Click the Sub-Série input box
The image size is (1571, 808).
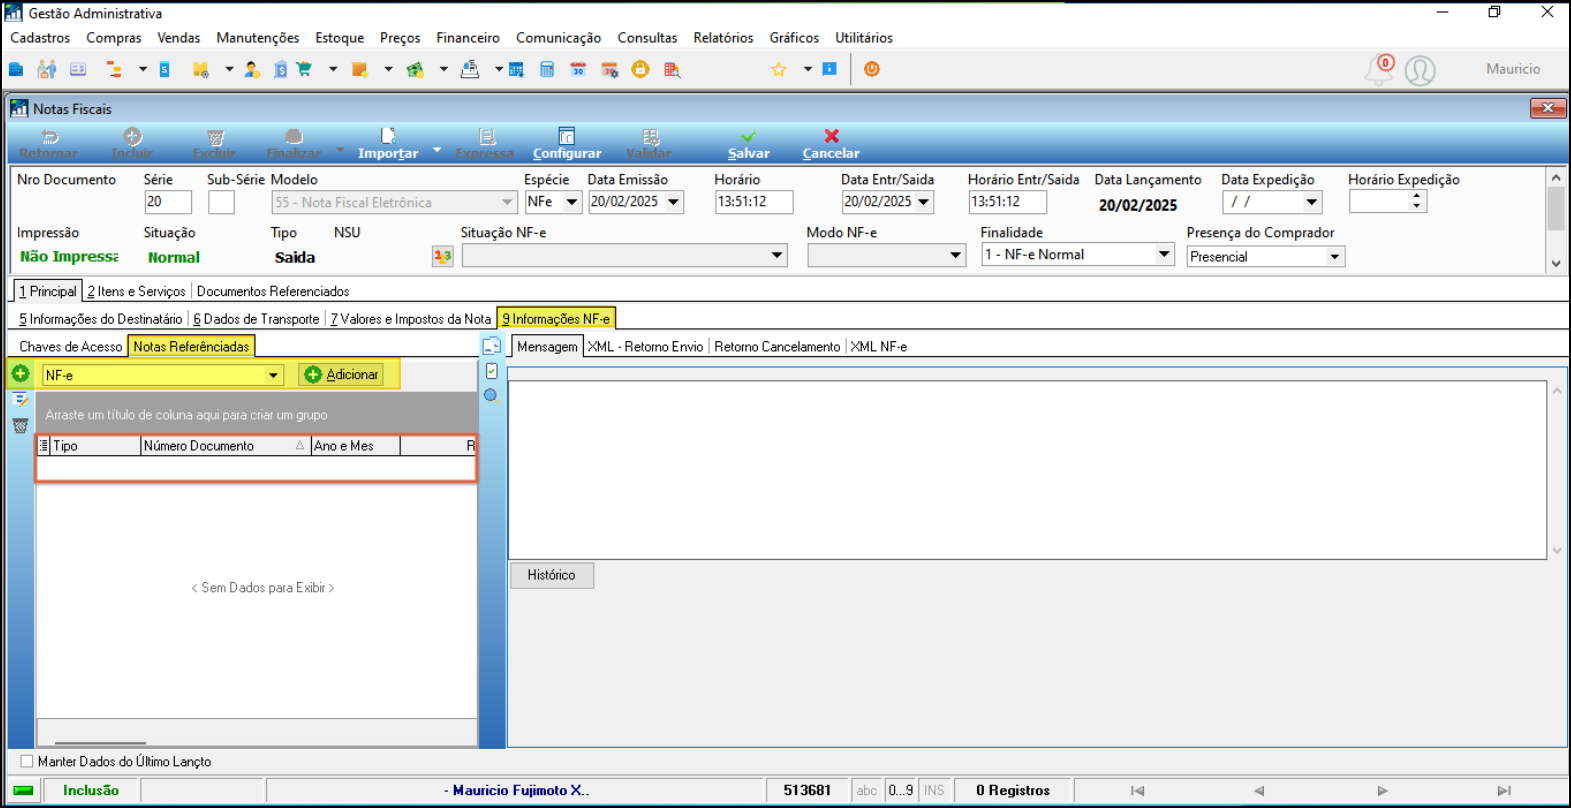[x=221, y=202]
